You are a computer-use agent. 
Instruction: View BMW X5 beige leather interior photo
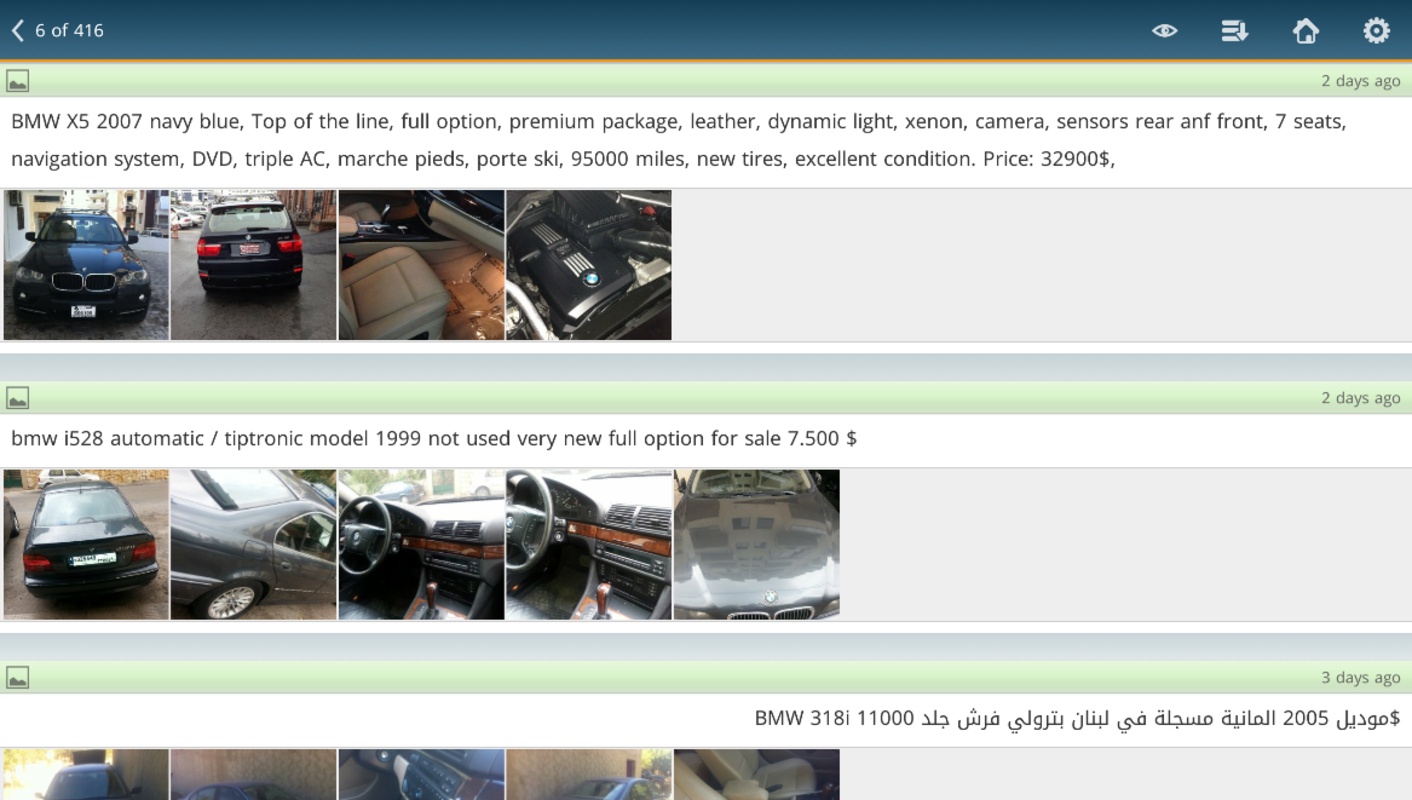point(421,265)
